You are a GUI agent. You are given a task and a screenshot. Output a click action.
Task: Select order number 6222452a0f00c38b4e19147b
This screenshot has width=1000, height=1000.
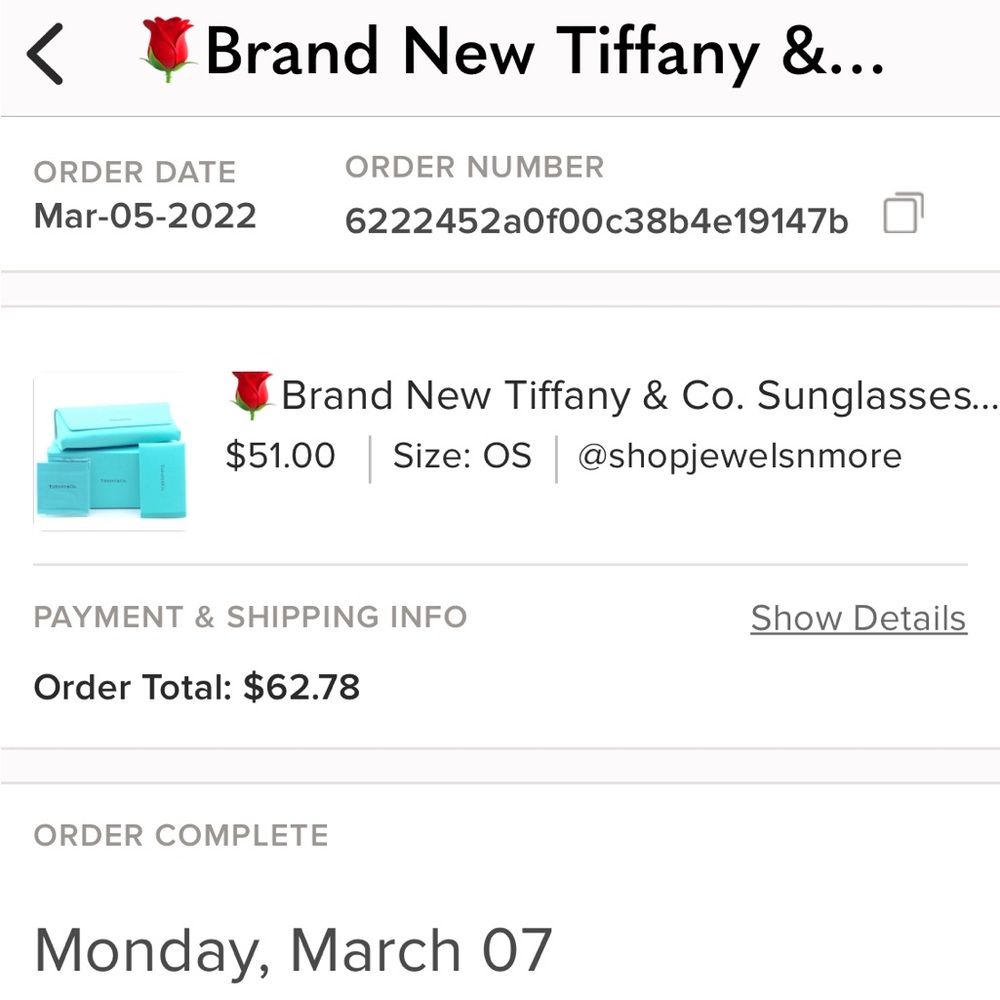pos(596,217)
